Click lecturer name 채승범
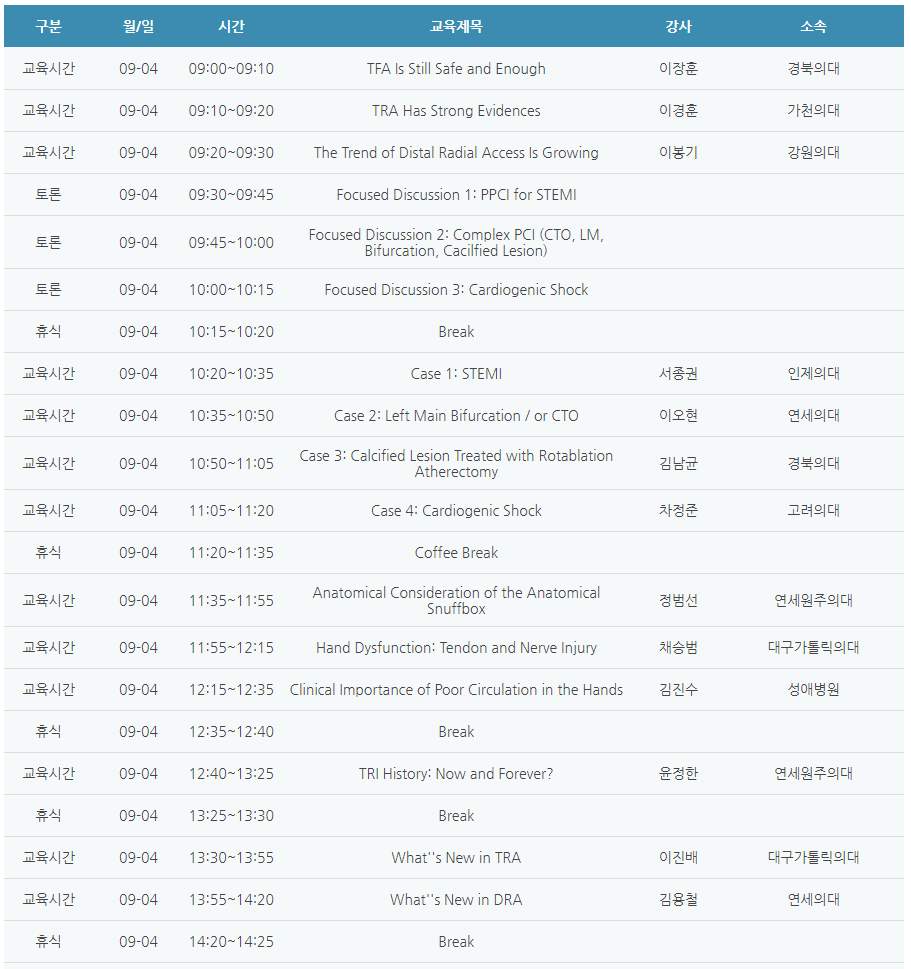911x969 pixels. point(678,648)
